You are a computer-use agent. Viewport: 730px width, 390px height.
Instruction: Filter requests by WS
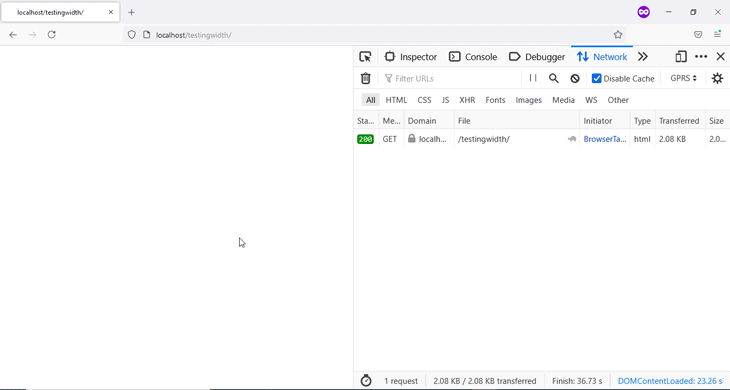pyautogui.click(x=591, y=100)
